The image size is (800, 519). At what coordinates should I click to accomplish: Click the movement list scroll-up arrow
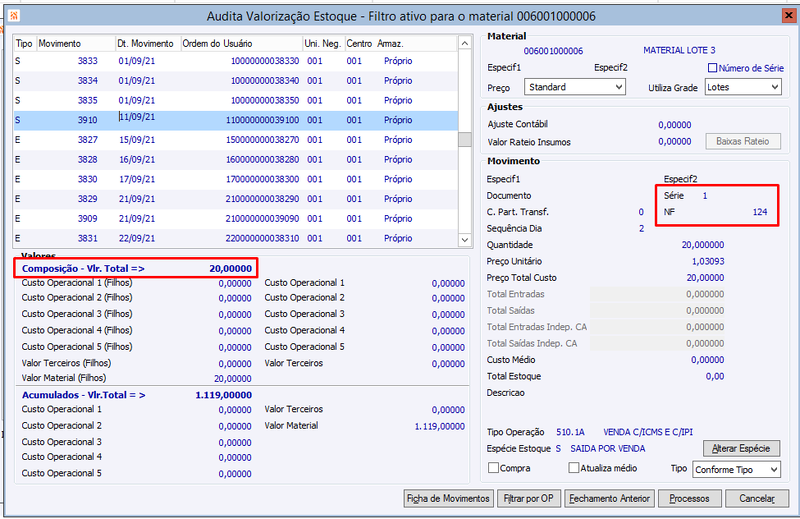[x=464, y=43]
